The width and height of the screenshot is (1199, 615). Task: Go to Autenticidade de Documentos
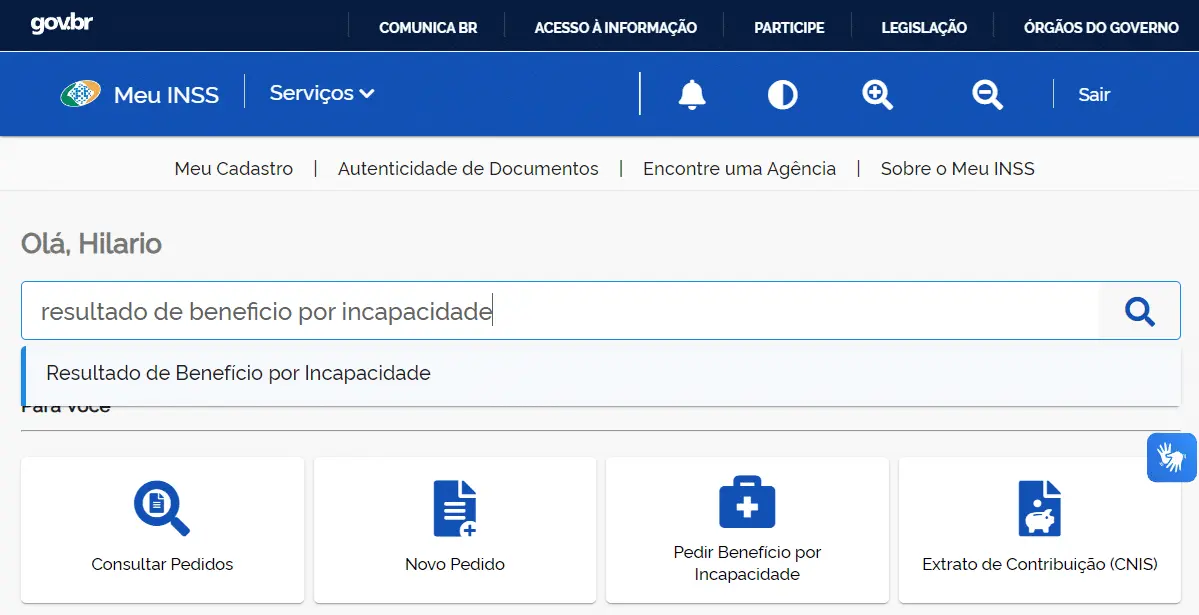tap(468, 168)
